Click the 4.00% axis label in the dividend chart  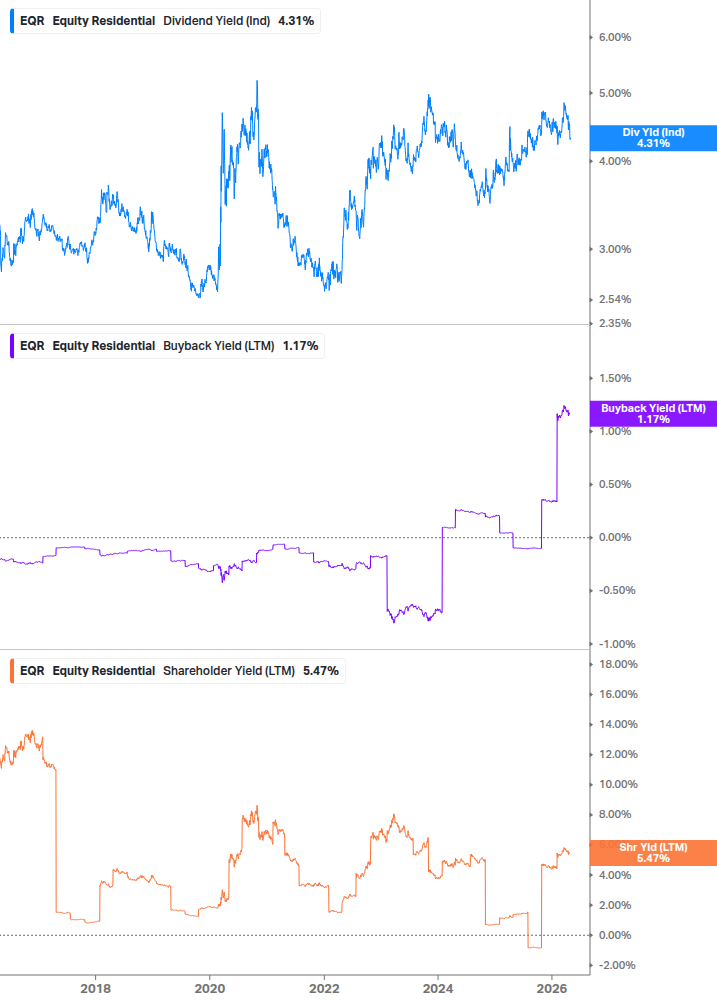click(x=615, y=162)
